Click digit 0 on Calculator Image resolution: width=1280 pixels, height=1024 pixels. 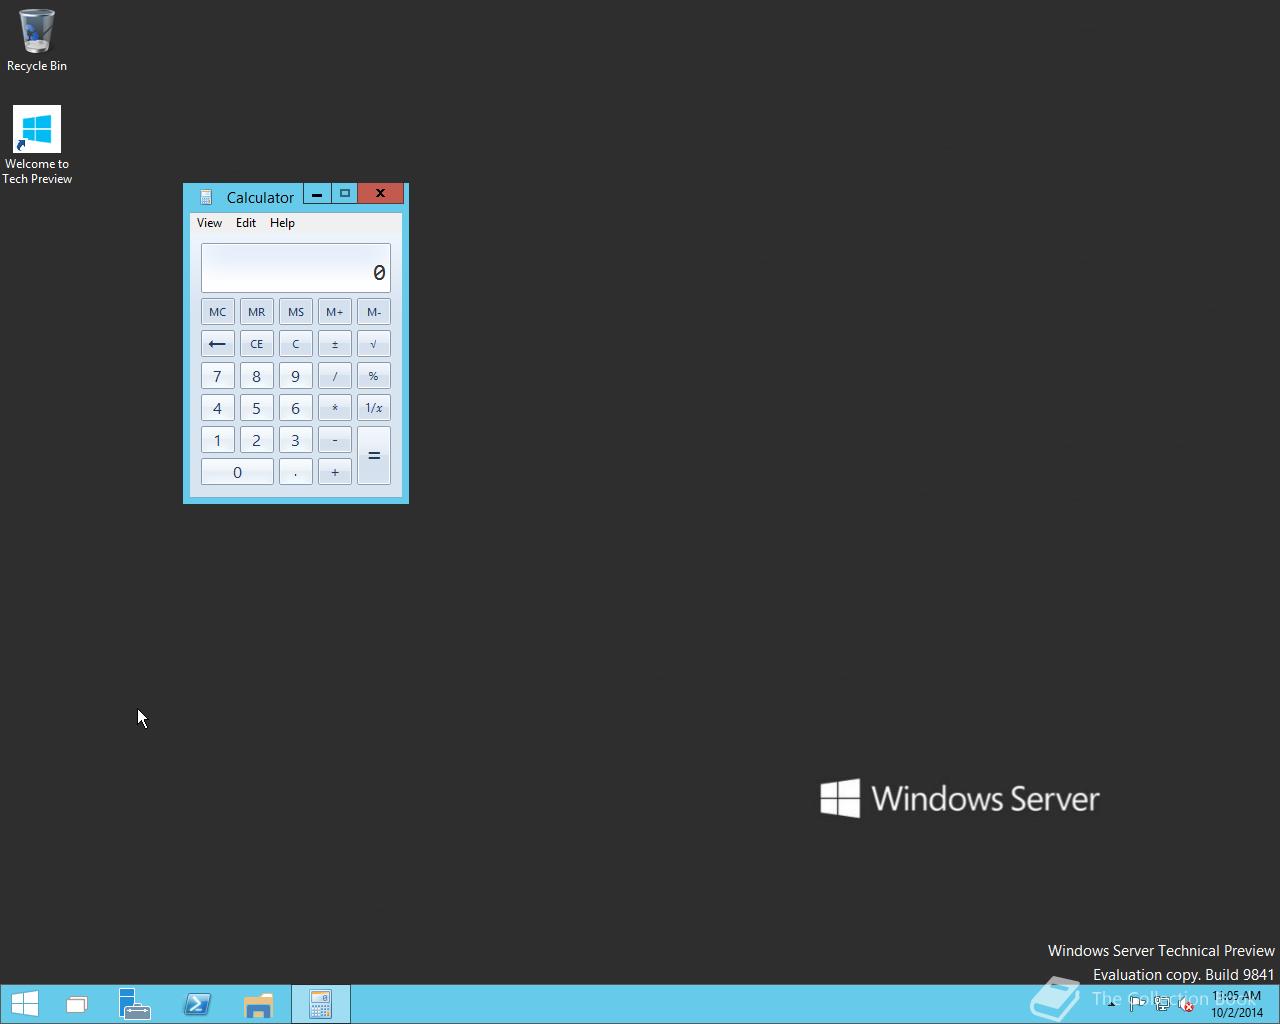click(x=237, y=472)
